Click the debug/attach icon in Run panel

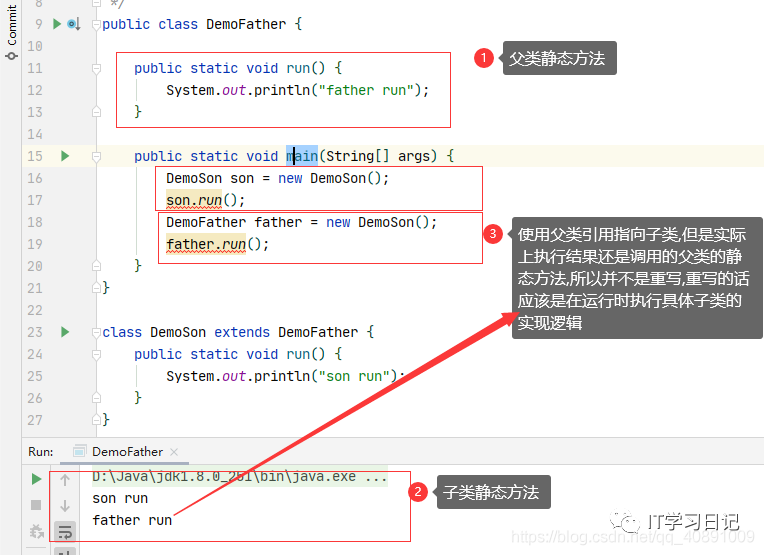click(37, 531)
